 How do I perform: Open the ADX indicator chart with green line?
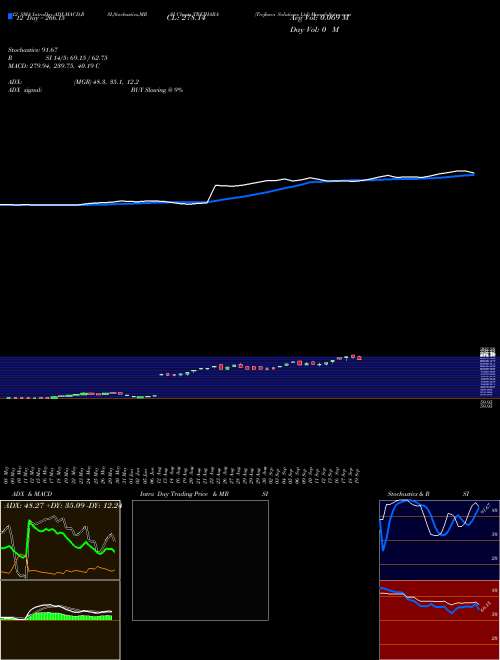click(x=60, y=540)
